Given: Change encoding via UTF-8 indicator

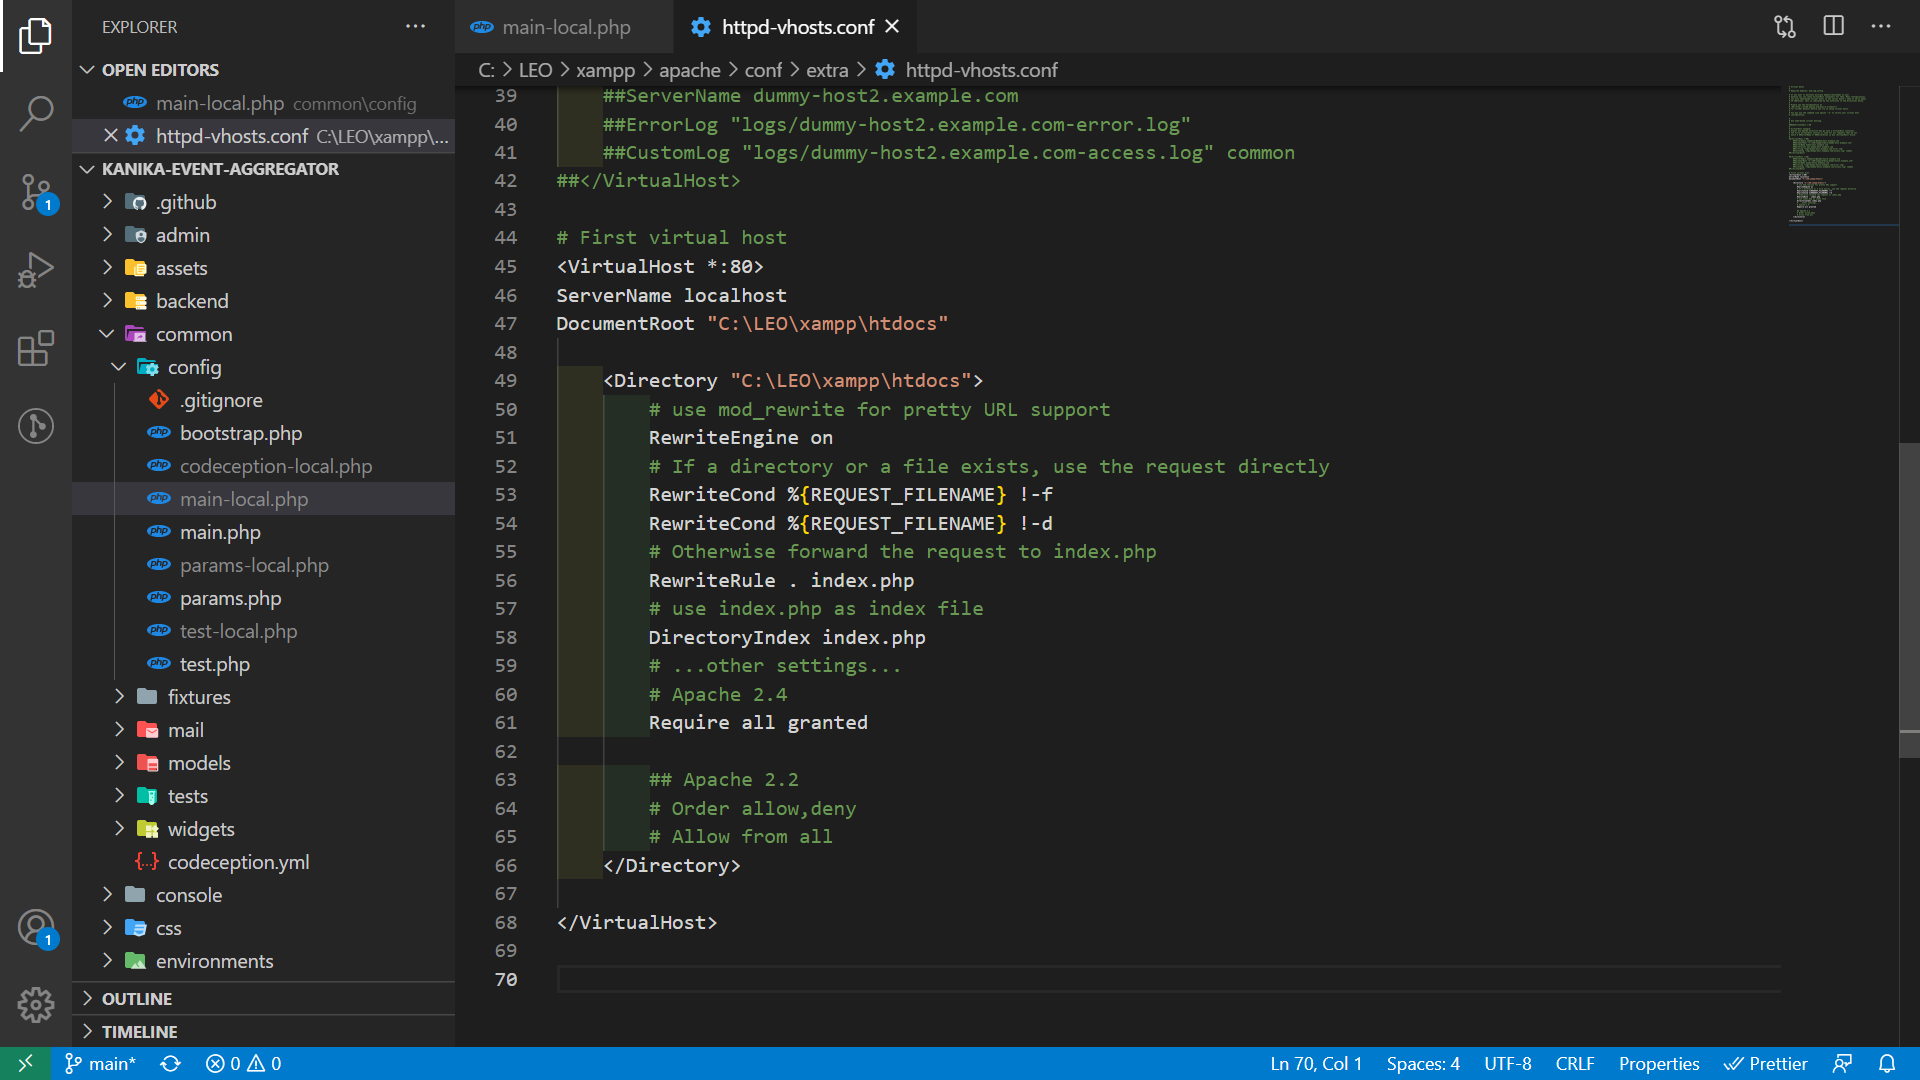Looking at the screenshot, I should 1507,1063.
